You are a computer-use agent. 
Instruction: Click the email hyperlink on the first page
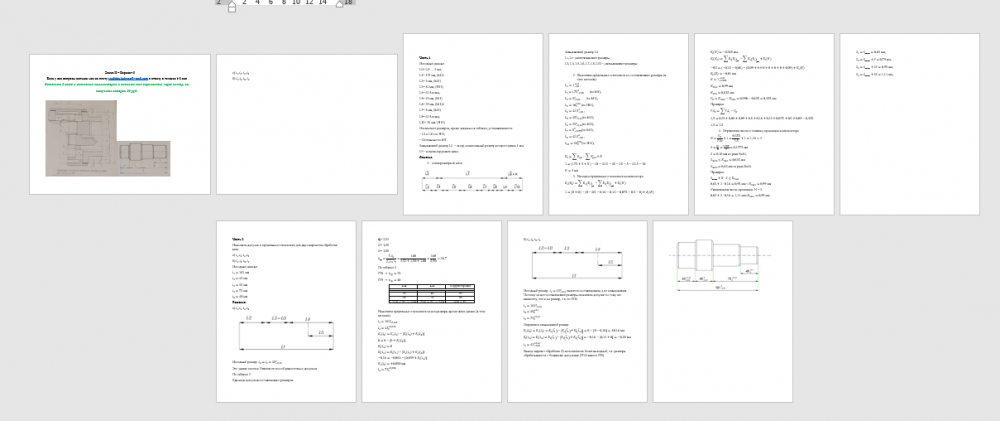point(129,77)
